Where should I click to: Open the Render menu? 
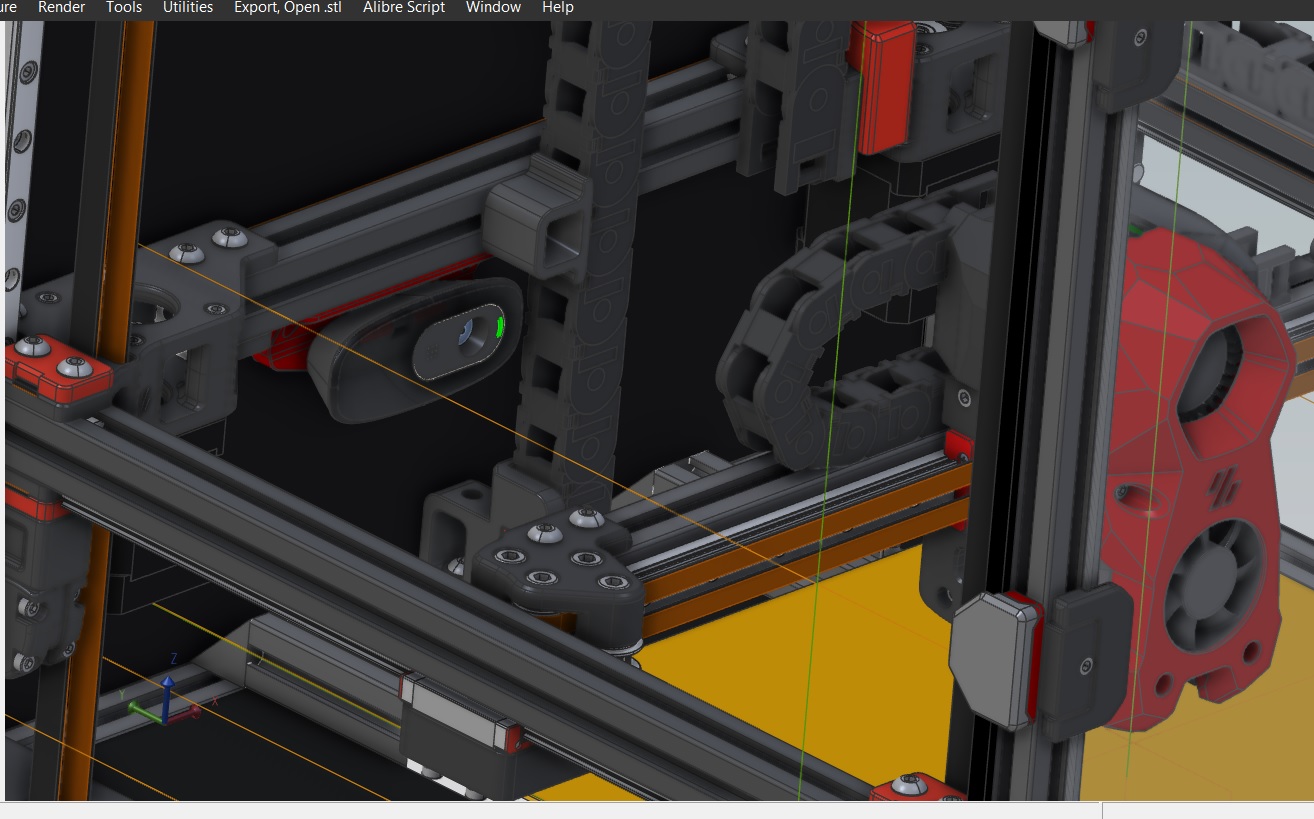(x=61, y=7)
